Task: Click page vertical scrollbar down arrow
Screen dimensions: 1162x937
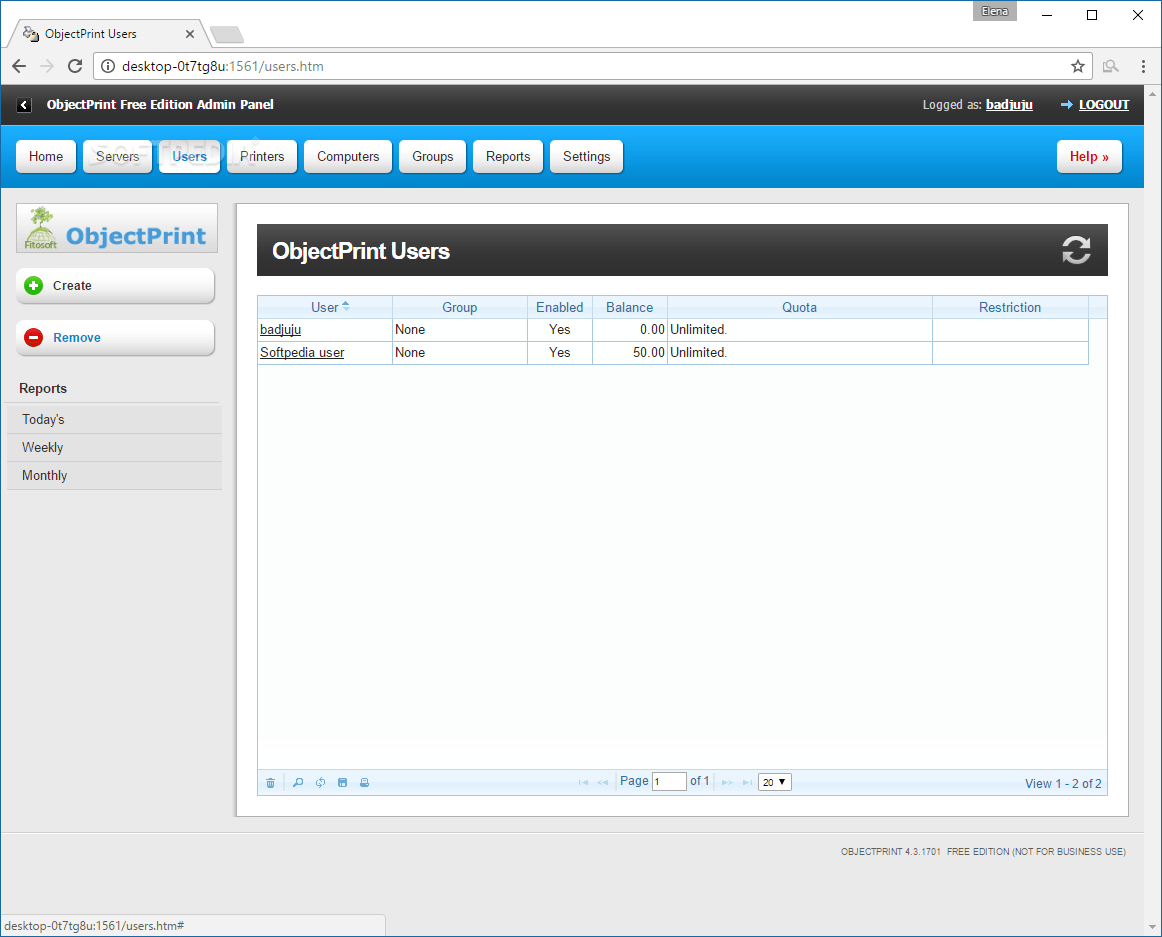Action: (1152, 927)
